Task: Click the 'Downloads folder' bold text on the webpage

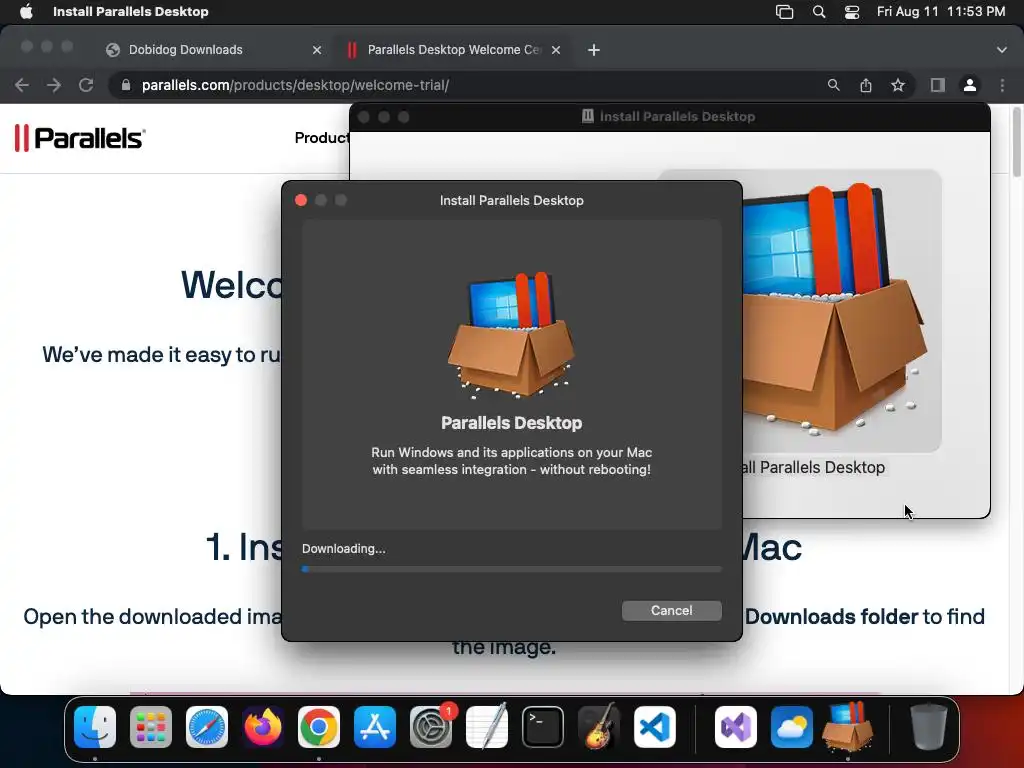Action: [831, 616]
